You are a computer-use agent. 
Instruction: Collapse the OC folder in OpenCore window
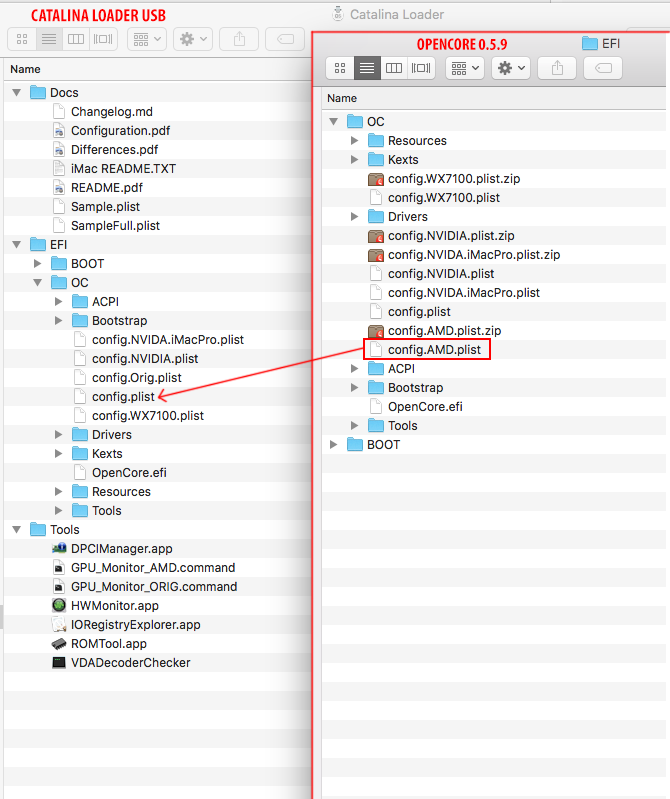coord(334,121)
